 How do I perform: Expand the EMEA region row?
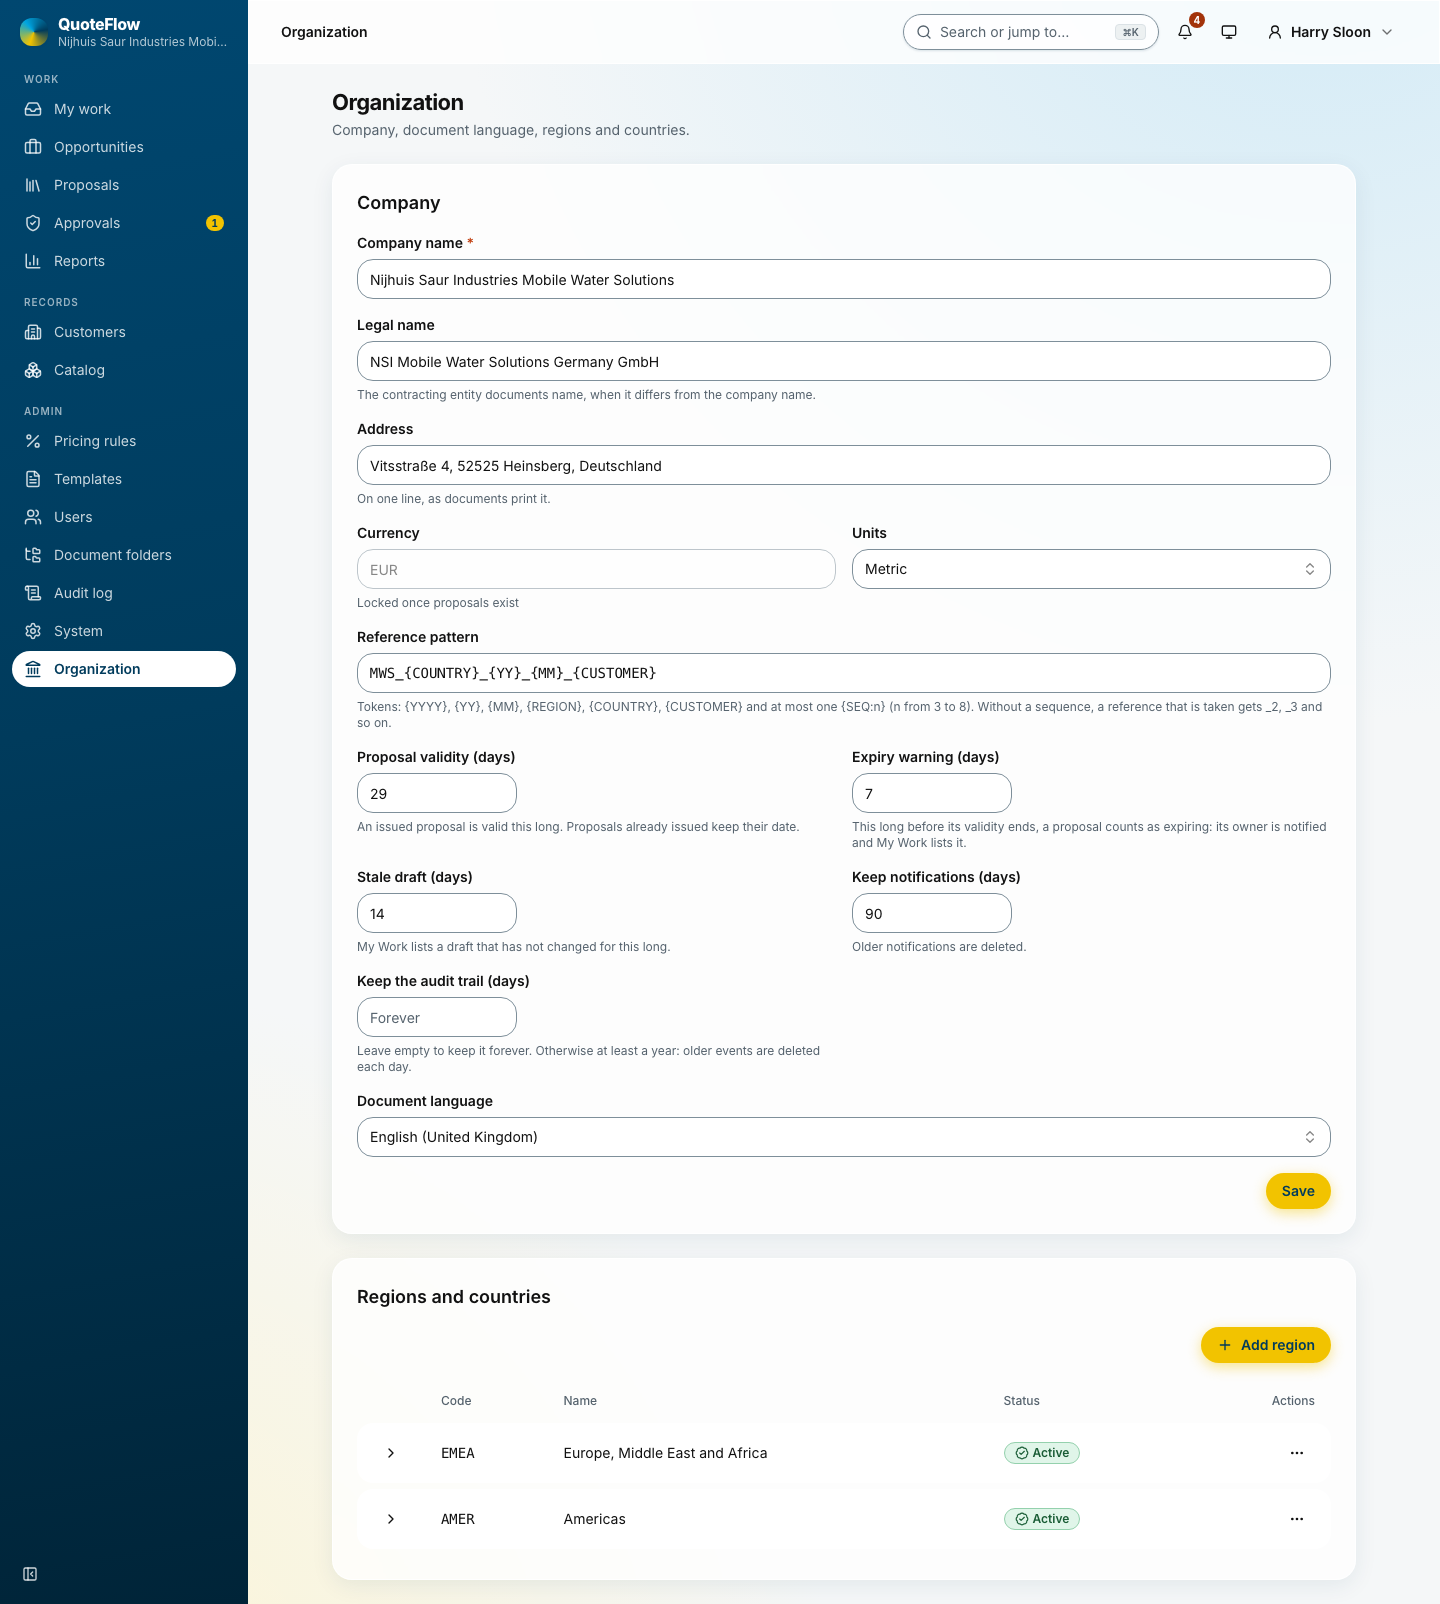pyautogui.click(x=391, y=1453)
